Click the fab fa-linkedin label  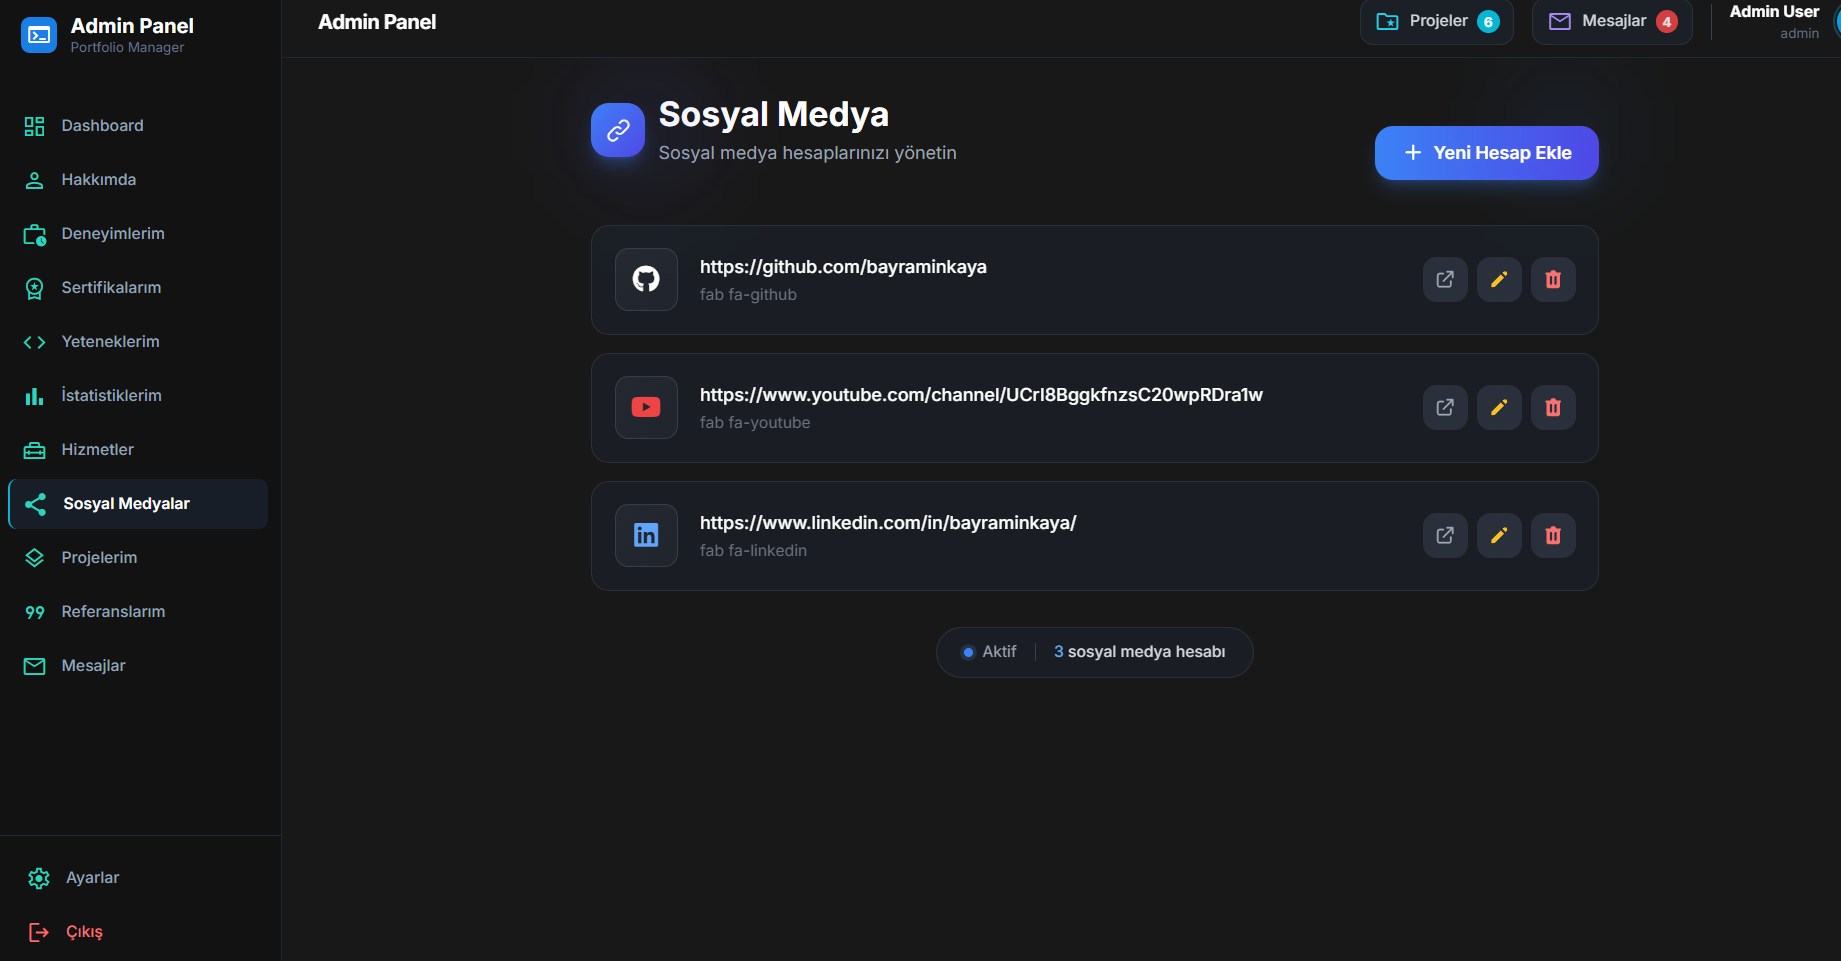click(753, 551)
